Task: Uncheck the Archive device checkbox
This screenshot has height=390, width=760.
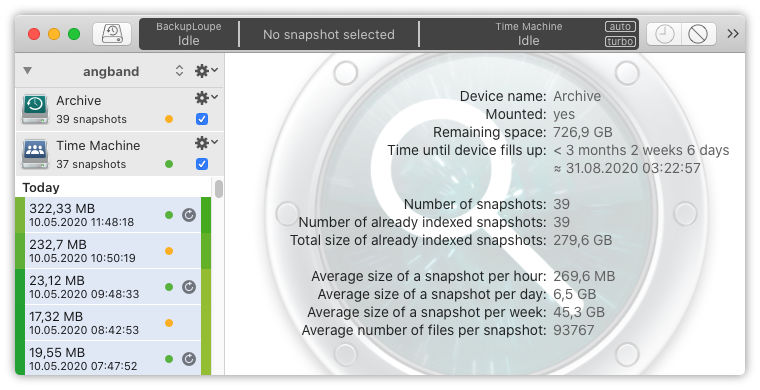Action: pyautogui.click(x=202, y=119)
